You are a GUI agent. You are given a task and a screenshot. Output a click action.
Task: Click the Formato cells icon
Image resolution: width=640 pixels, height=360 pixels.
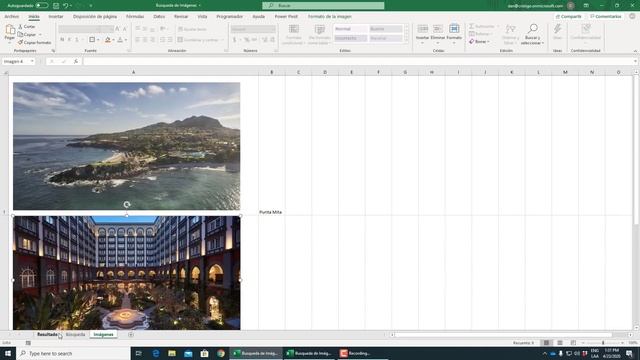point(454,29)
